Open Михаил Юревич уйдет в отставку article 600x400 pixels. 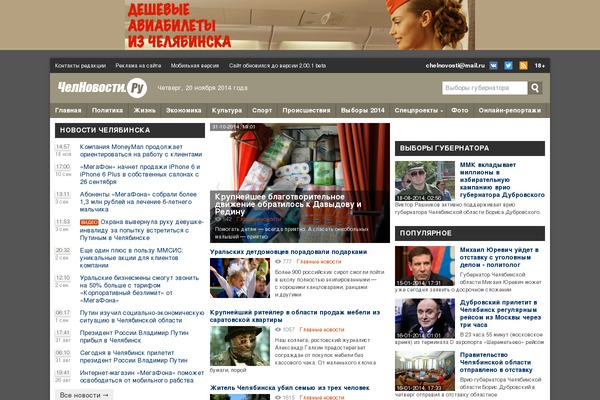[x=499, y=257]
